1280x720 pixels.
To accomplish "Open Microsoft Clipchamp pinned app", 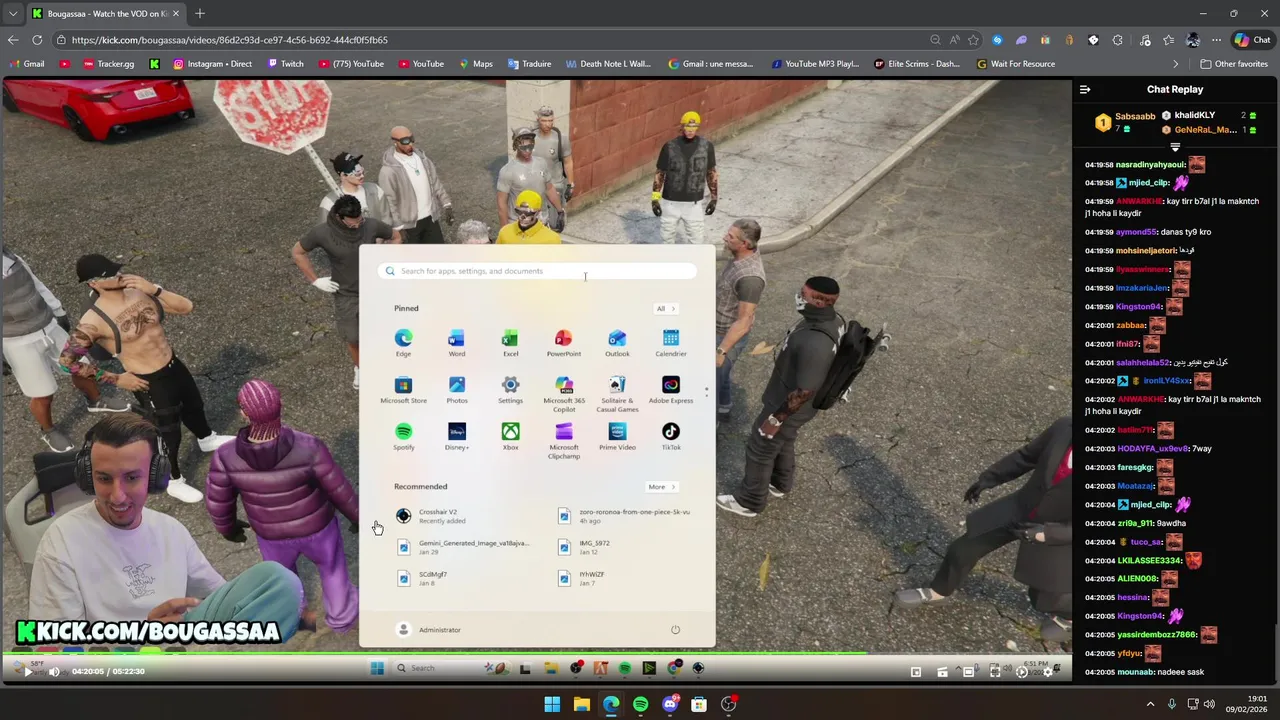I will [564, 440].
